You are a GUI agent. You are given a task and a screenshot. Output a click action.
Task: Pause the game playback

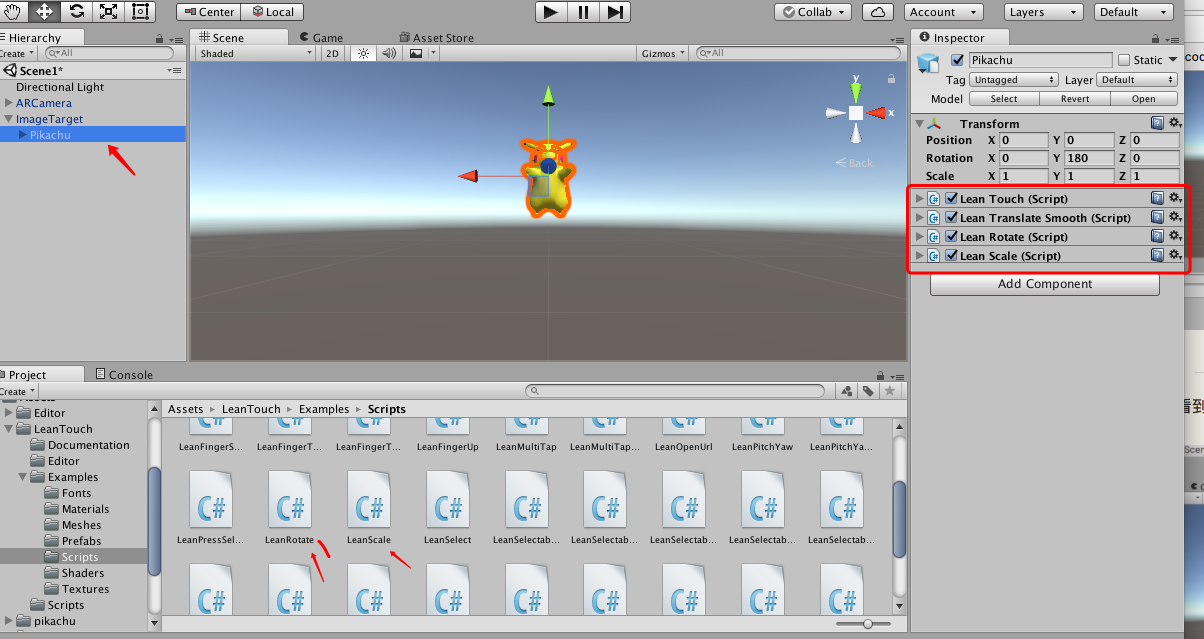[x=583, y=12]
